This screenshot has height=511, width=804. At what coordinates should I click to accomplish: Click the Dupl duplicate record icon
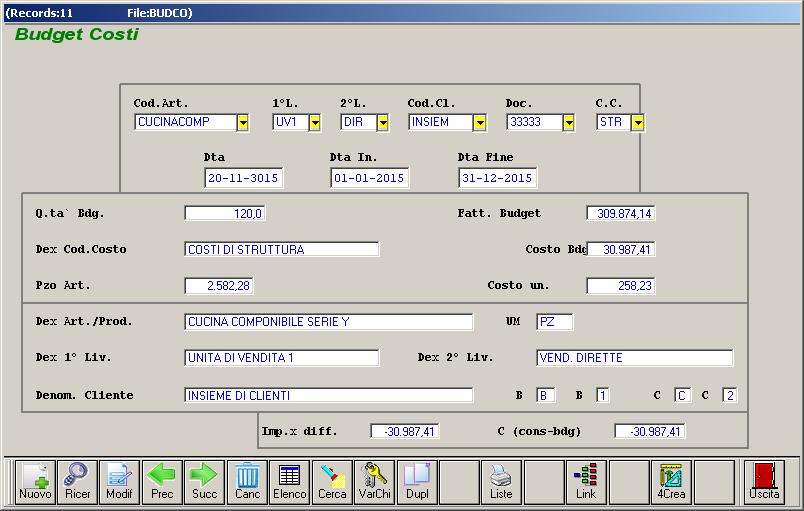[x=417, y=482]
